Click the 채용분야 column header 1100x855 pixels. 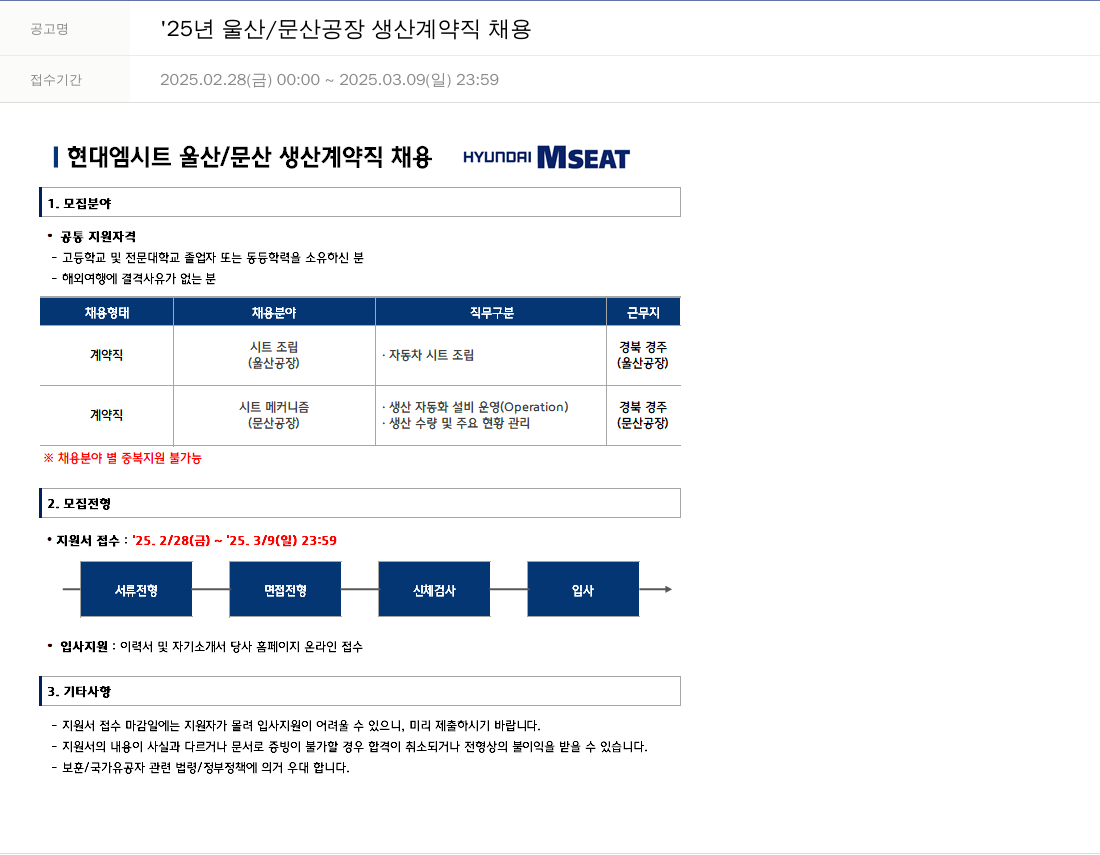pyautogui.click(x=274, y=312)
